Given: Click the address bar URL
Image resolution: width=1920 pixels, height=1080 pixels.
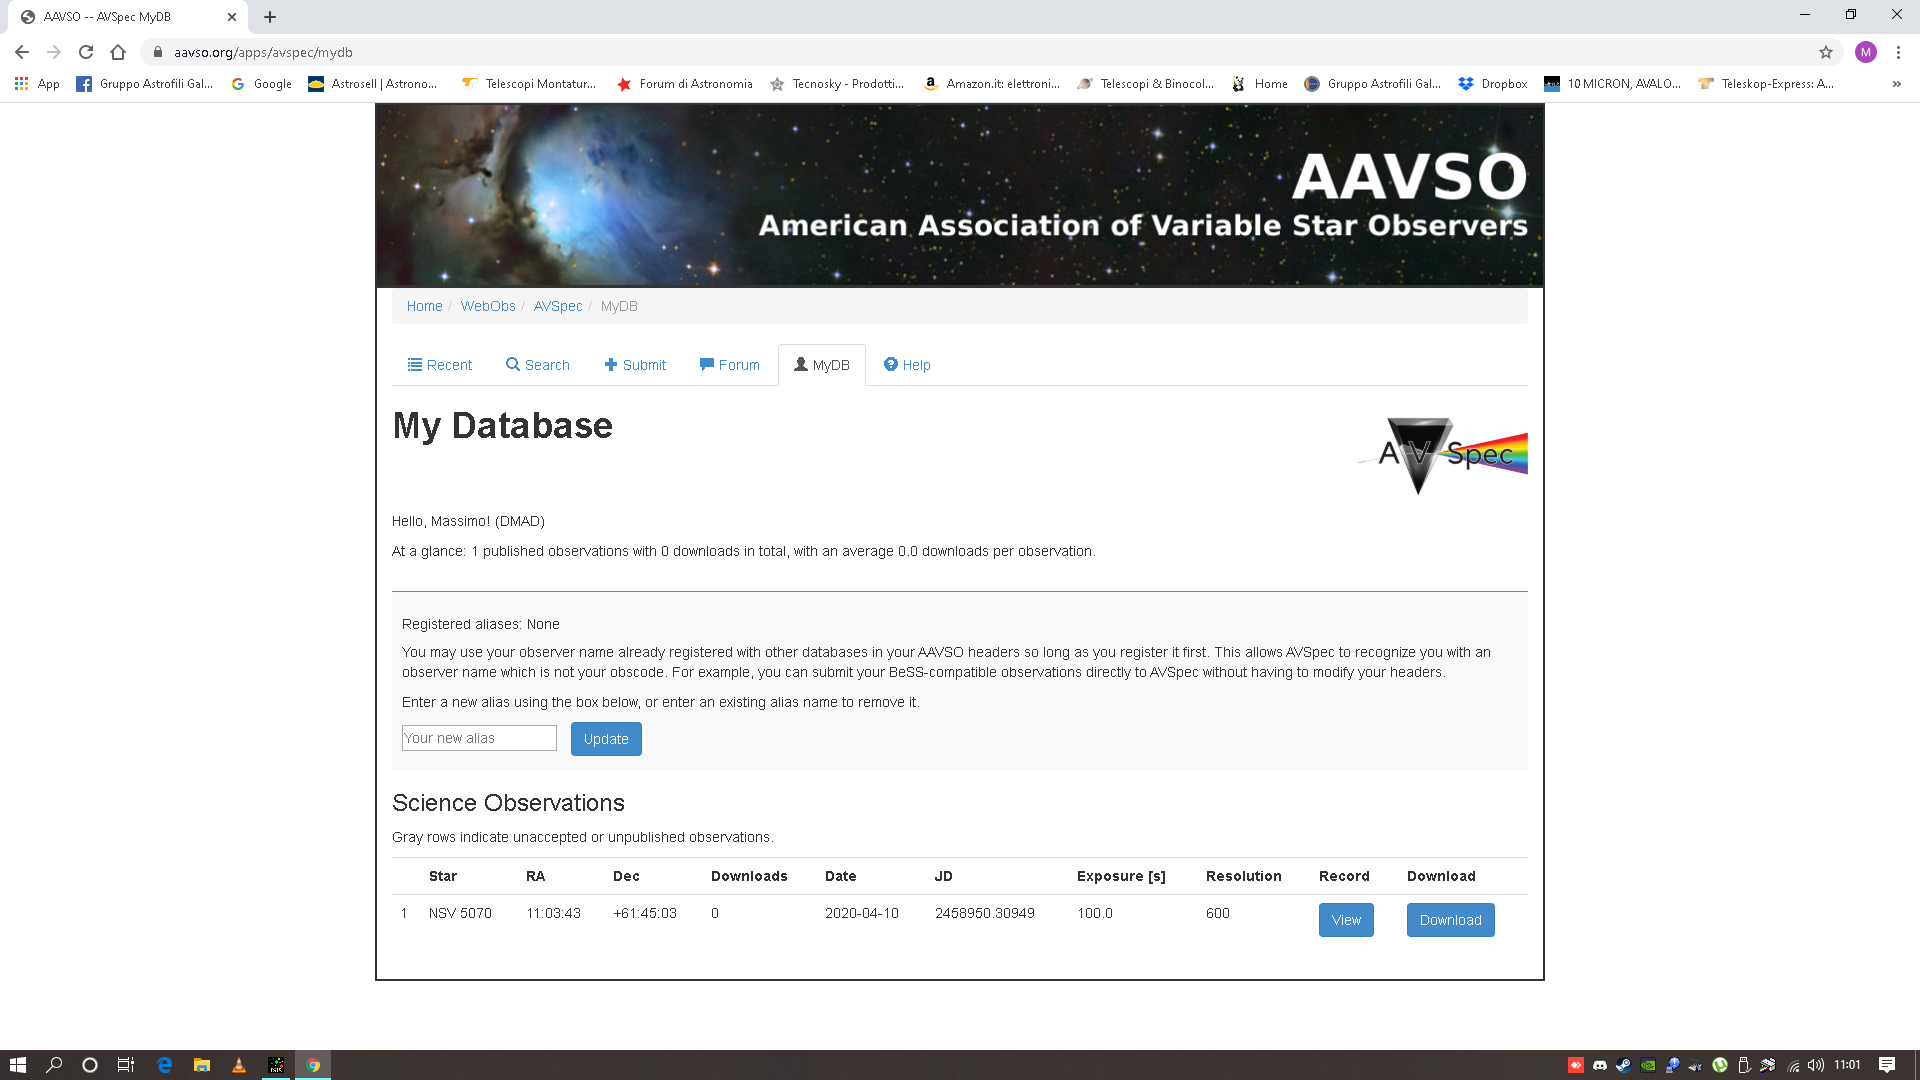Looking at the screenshot, I should coord(263,52).
